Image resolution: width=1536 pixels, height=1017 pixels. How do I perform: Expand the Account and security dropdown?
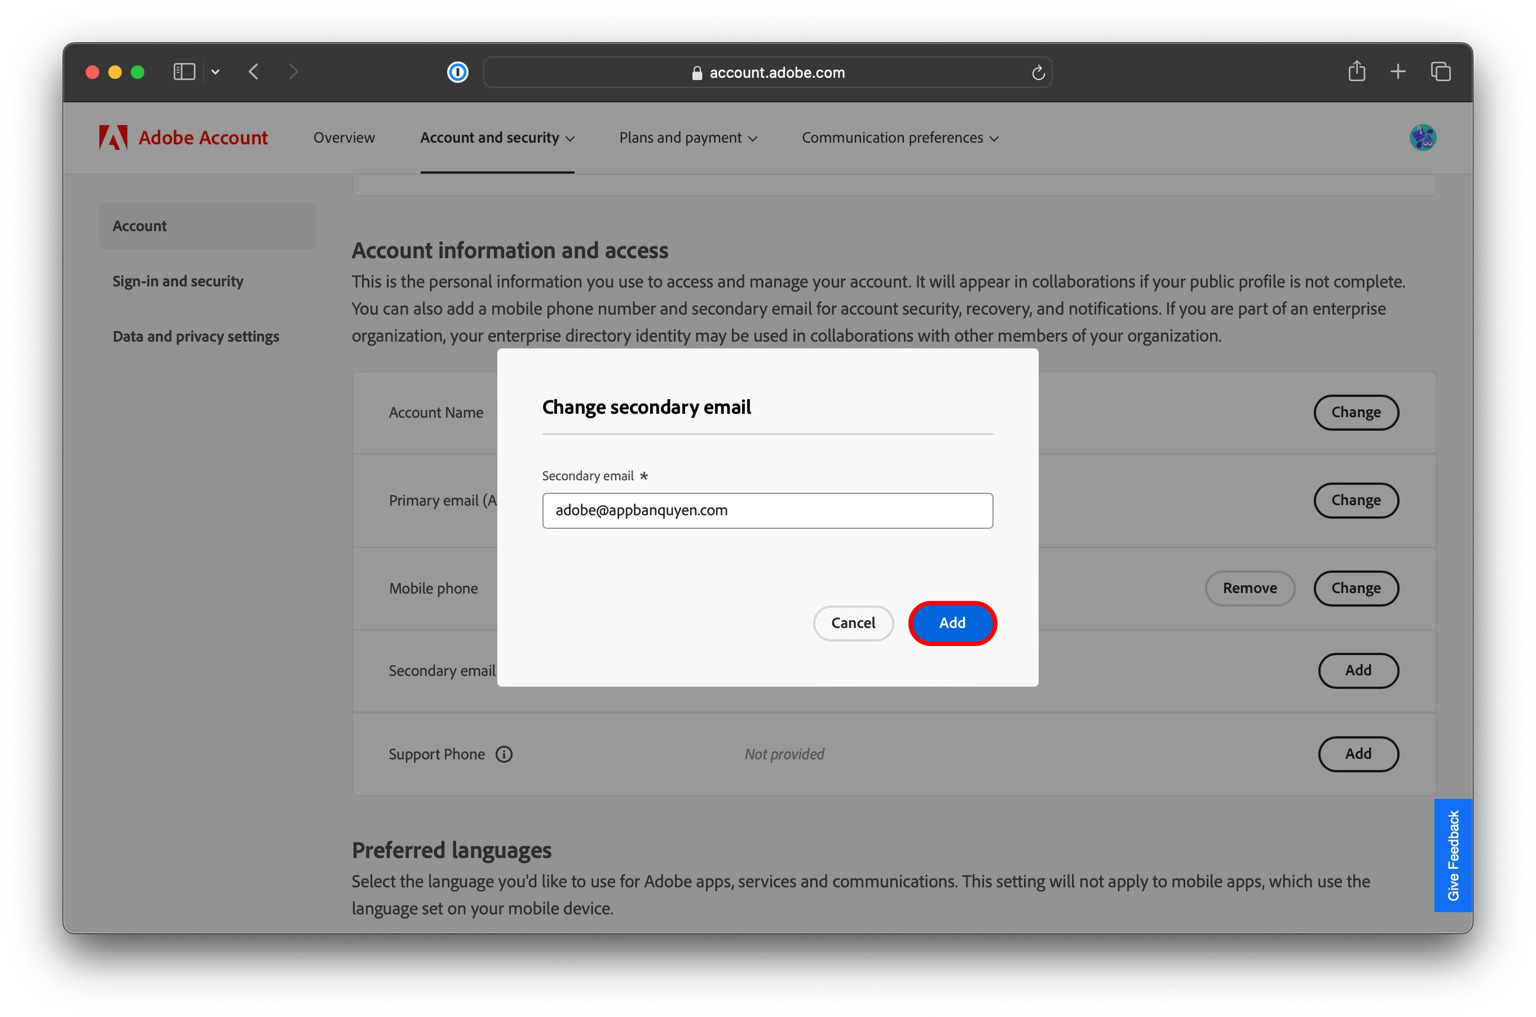(497, 138)
